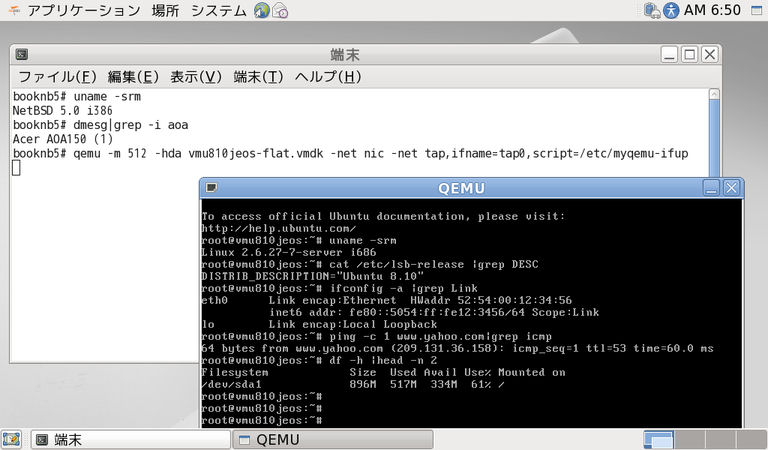Screen dimensions: 768x450
Task: Click the QEMU title bar
Action: pyautogui.click(x=461, y=188)
